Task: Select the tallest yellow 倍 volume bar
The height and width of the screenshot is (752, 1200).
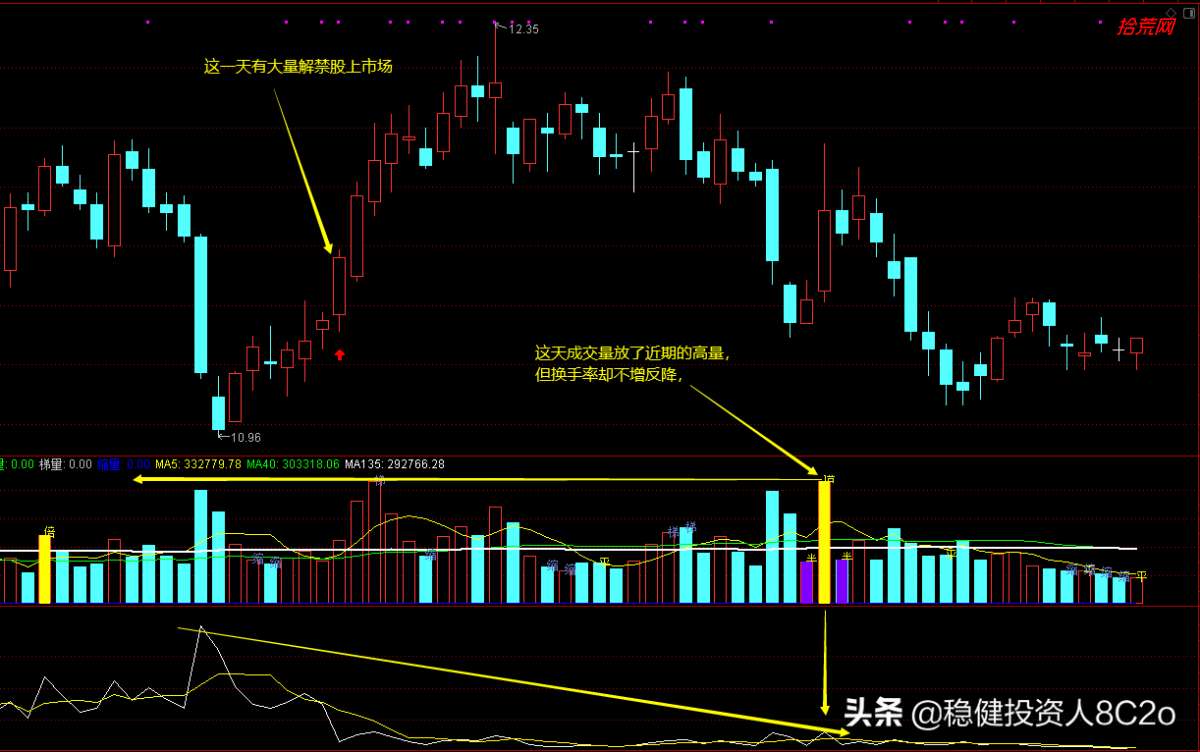Action: [825, 543]
